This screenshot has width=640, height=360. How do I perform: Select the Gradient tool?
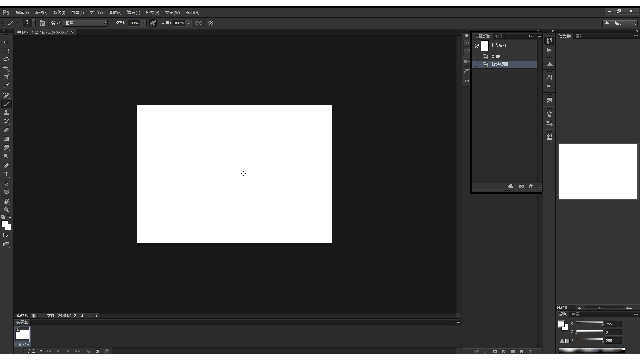(x=6, y=139)
